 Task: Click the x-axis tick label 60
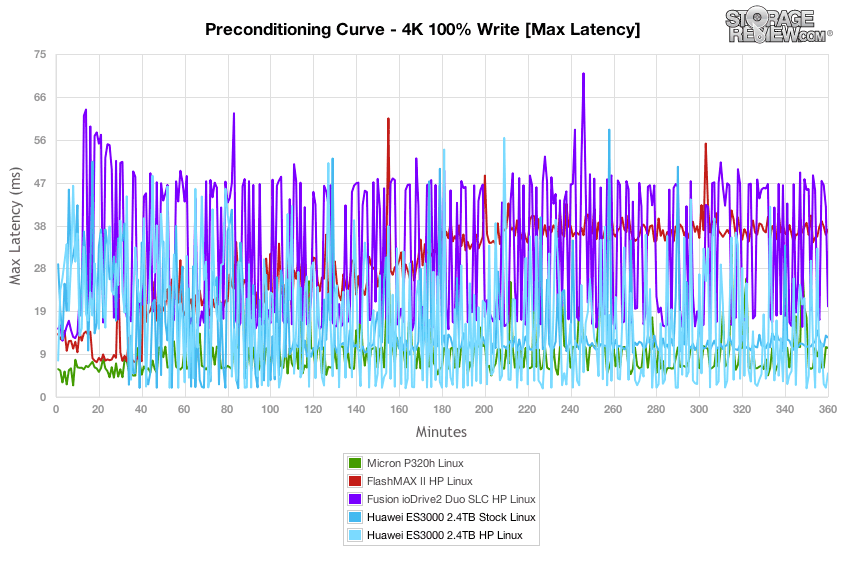184,409
